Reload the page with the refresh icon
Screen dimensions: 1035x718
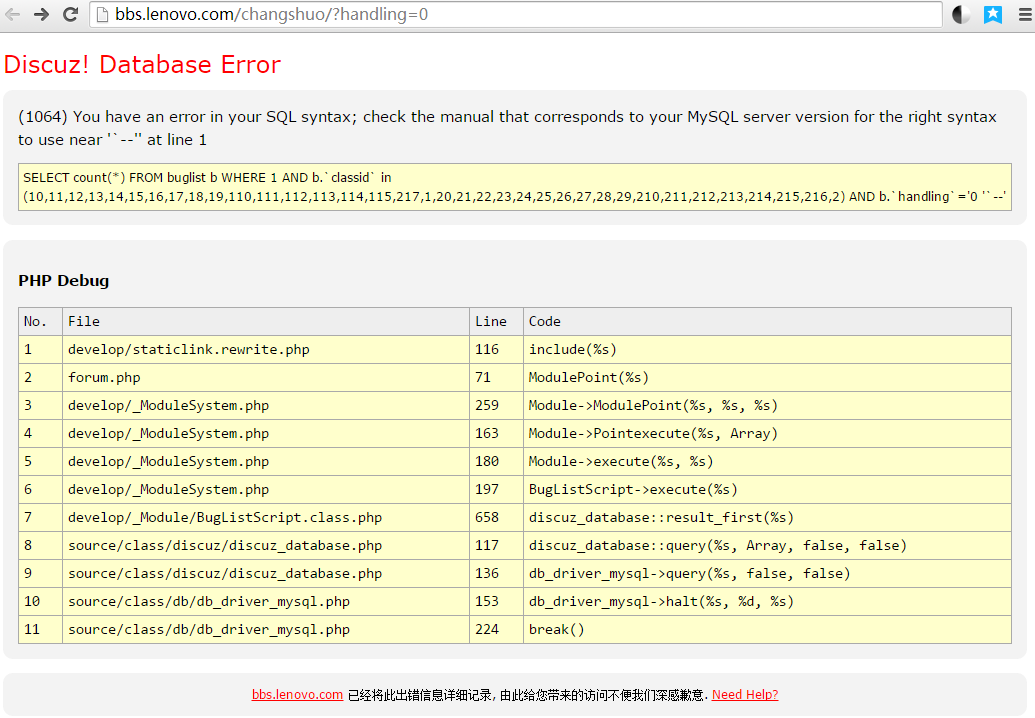click(x=71, y=14)
